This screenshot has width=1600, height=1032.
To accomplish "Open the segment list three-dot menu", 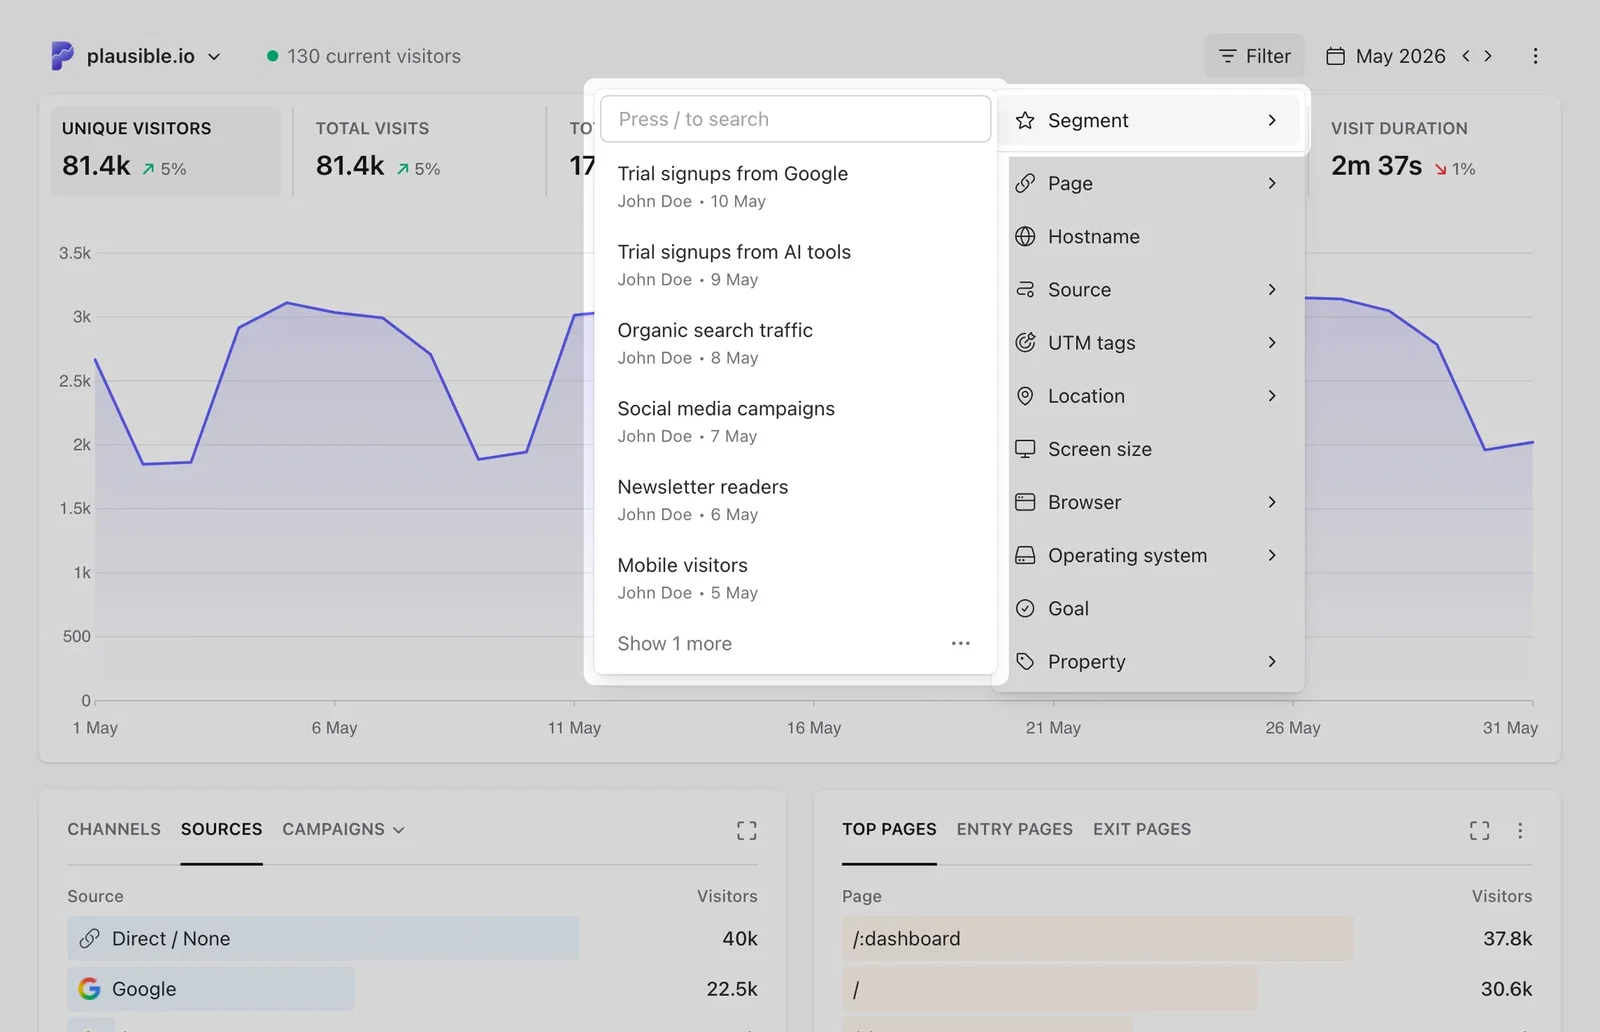I will [961, 643].
